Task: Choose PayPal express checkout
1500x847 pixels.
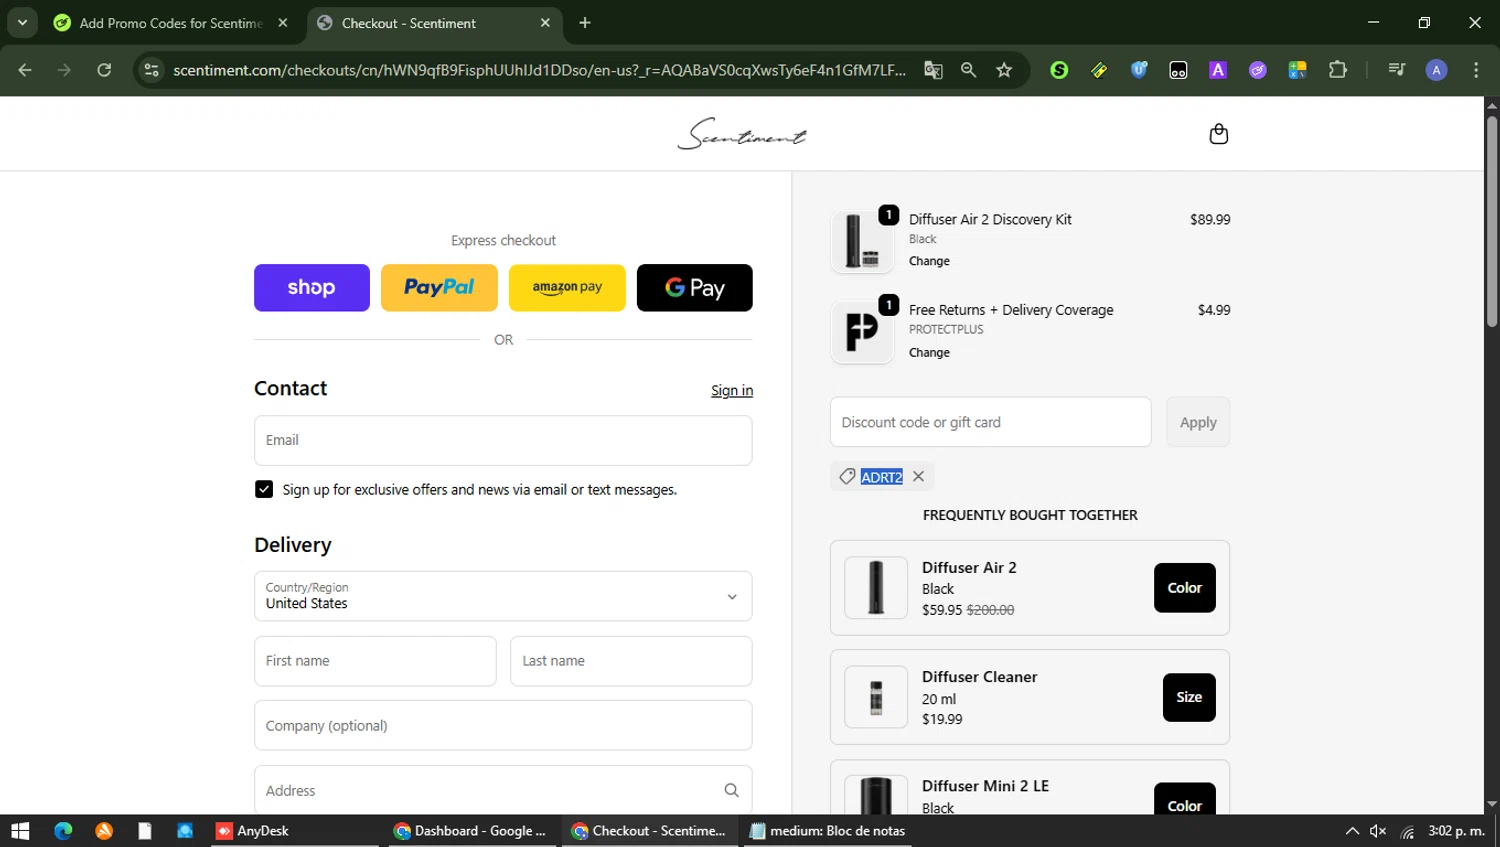Action: click(439, 288)
